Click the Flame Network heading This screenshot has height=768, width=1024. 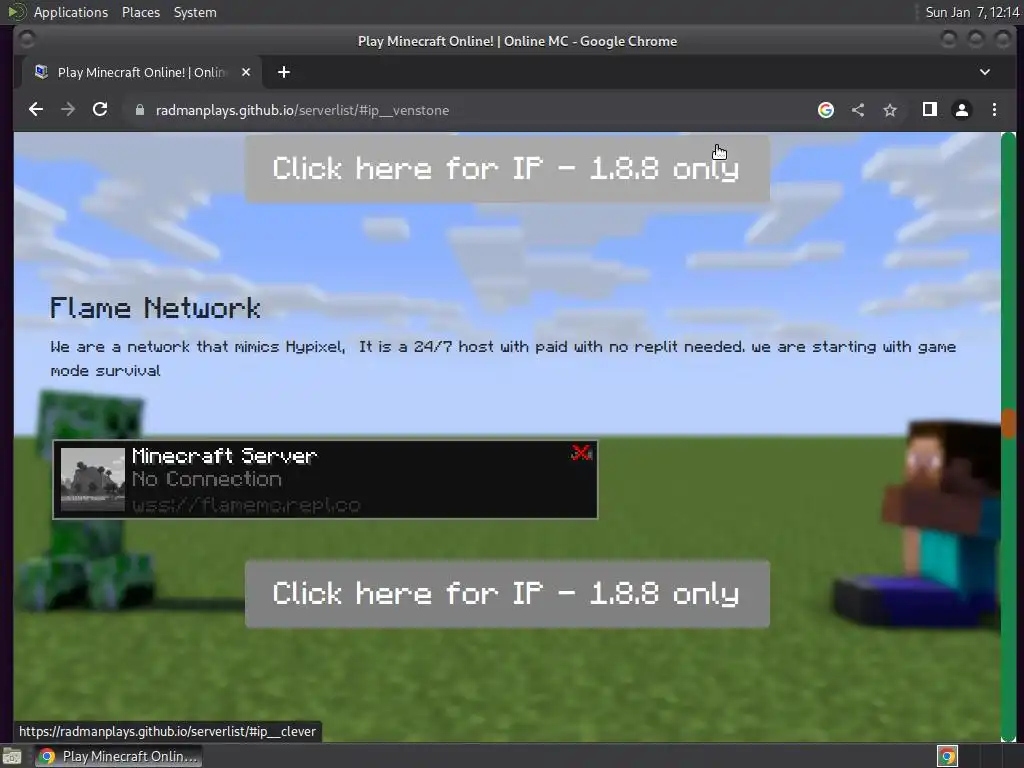155,308
